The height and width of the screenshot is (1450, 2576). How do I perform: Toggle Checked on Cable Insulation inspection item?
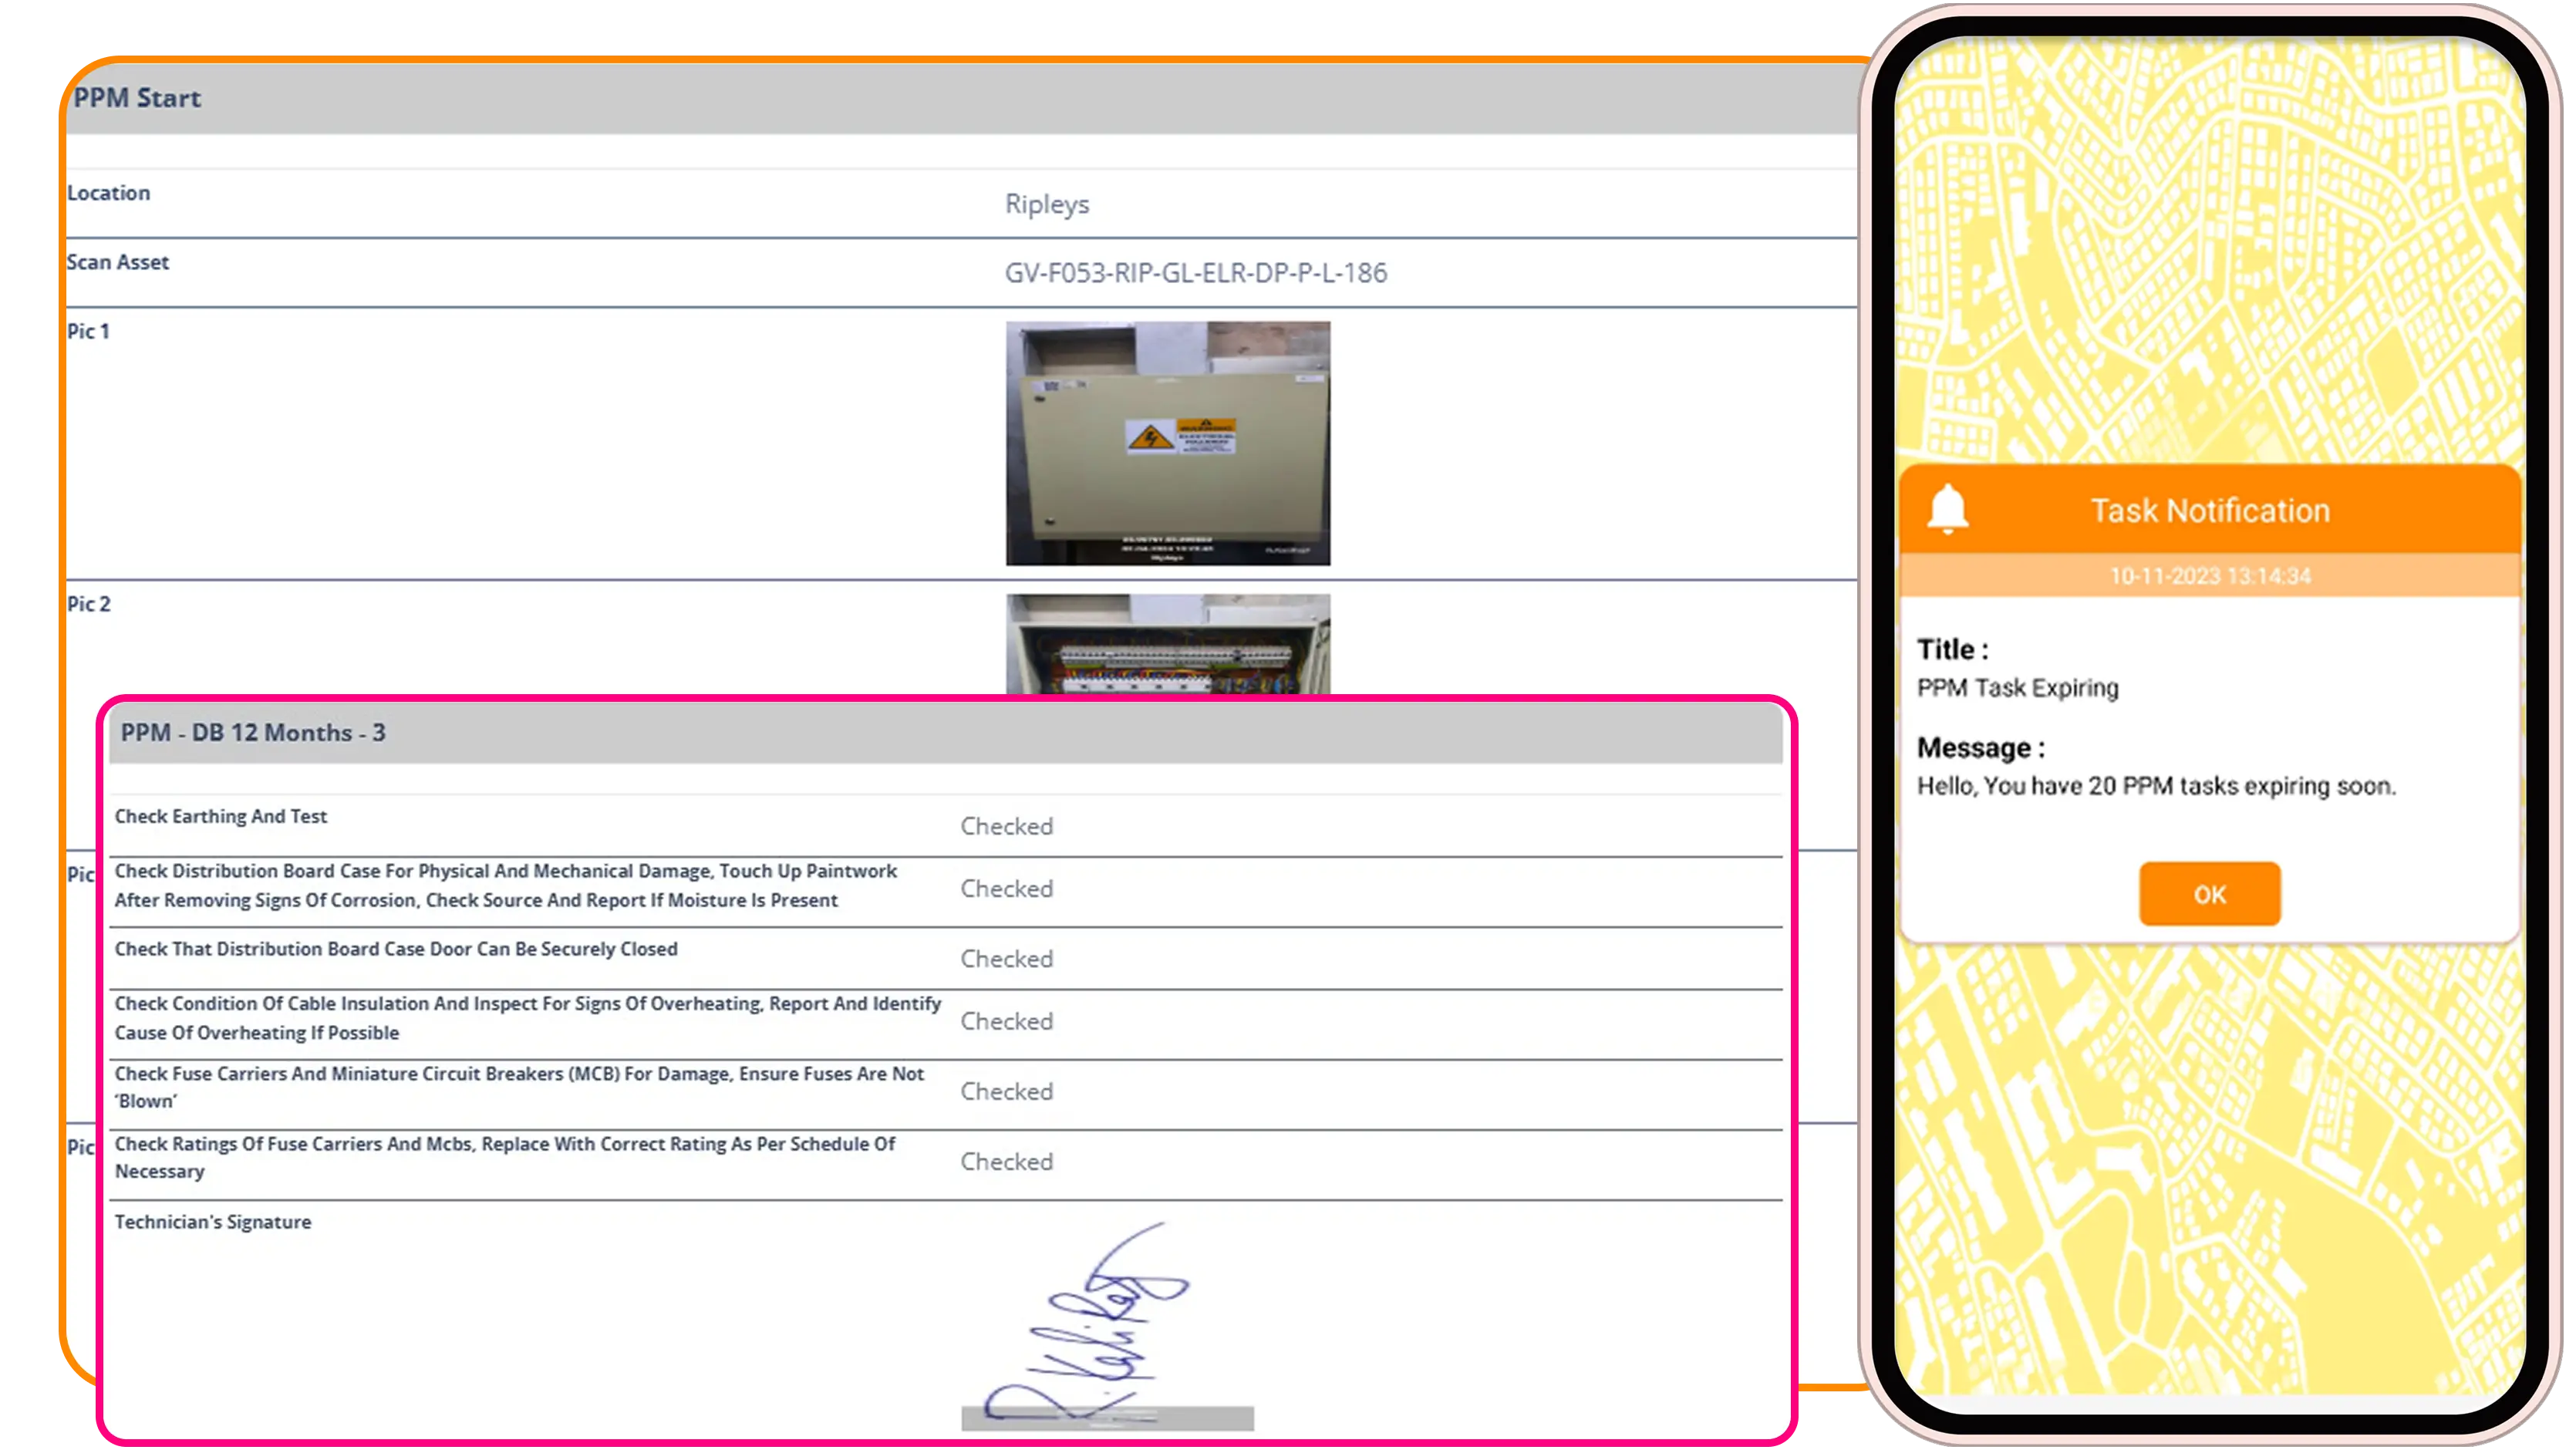(x=1007, y=1021)
